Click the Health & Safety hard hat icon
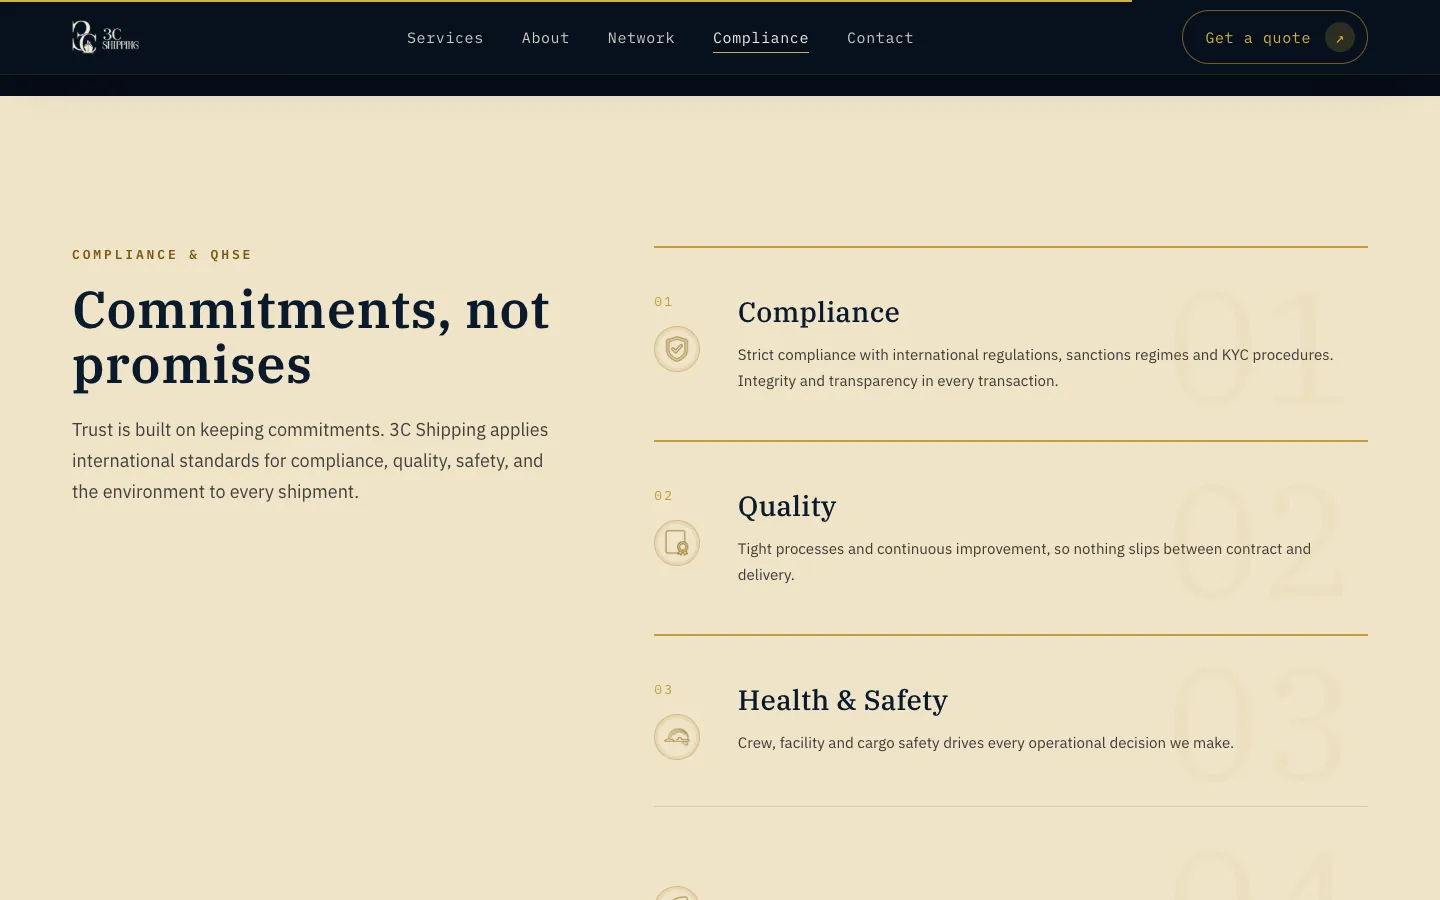Image resolution: width=1440 pixels, height=900 pixels. click(677, 737)
